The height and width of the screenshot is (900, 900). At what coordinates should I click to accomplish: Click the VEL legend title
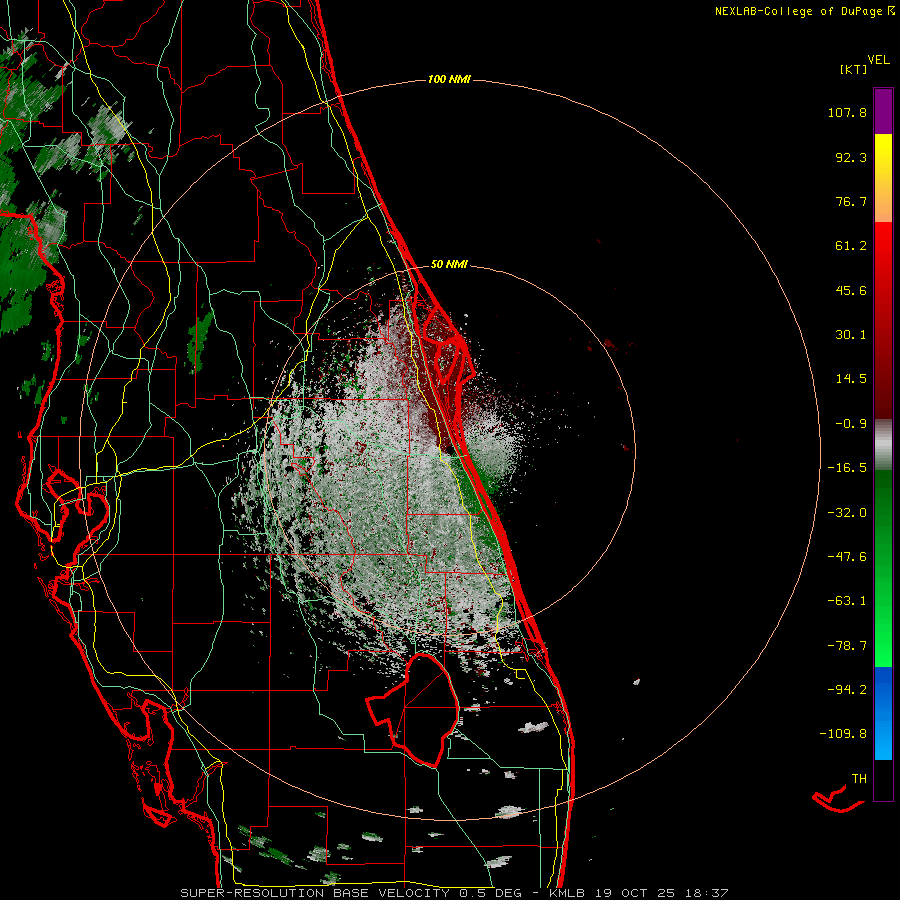pos(879,60)
